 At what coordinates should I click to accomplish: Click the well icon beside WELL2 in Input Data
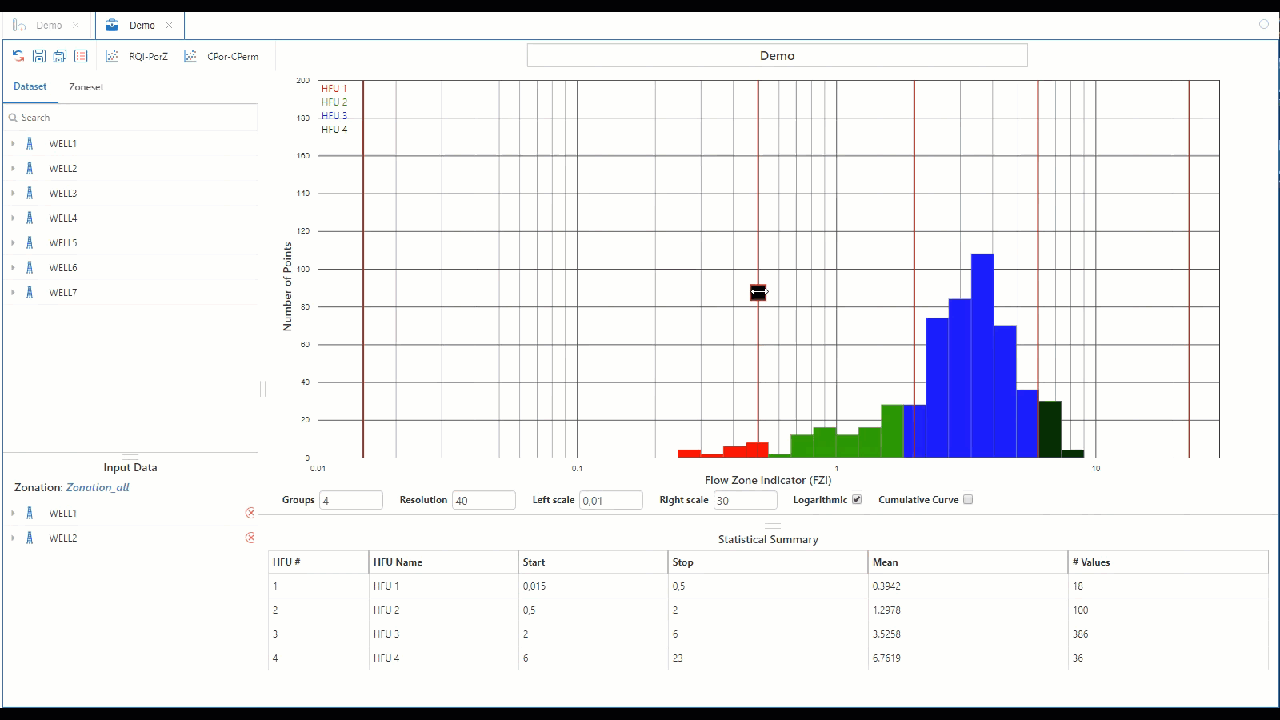click(30, 538)
